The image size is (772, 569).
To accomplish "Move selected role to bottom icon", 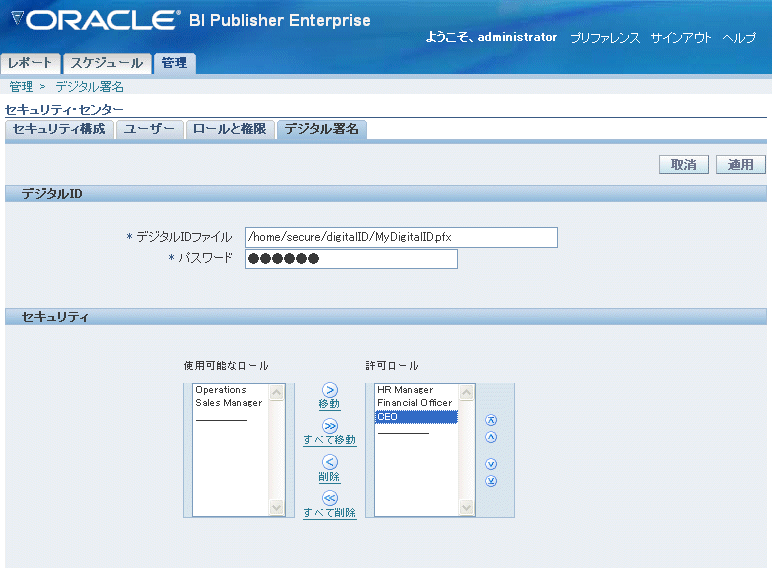I will pos(491,481).
